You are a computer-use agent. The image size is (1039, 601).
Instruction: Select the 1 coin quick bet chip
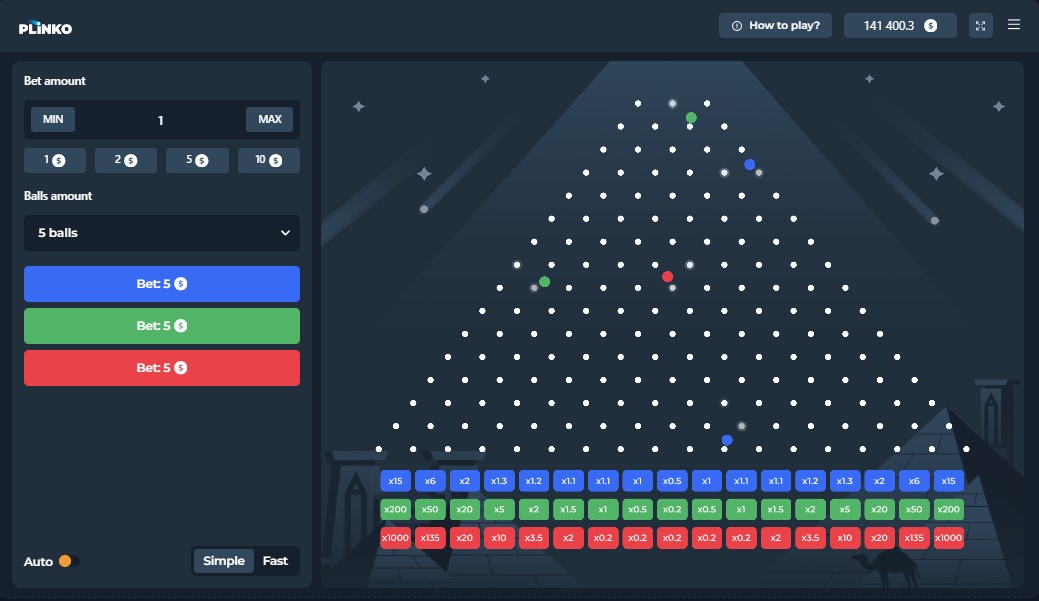tap(55, 160)
